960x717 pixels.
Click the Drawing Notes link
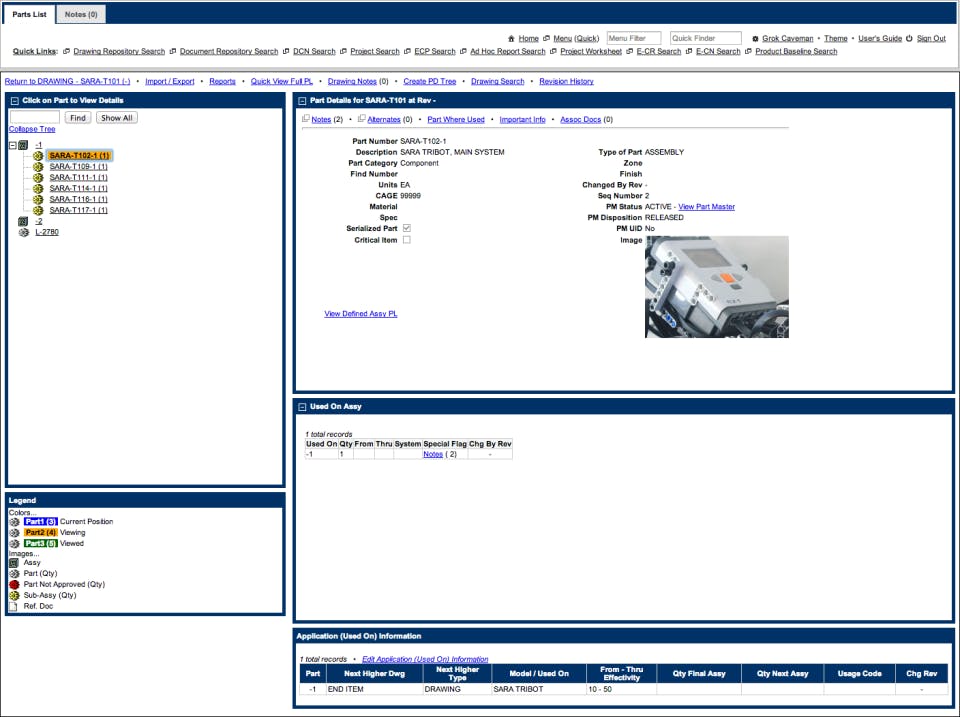point(352,81)
